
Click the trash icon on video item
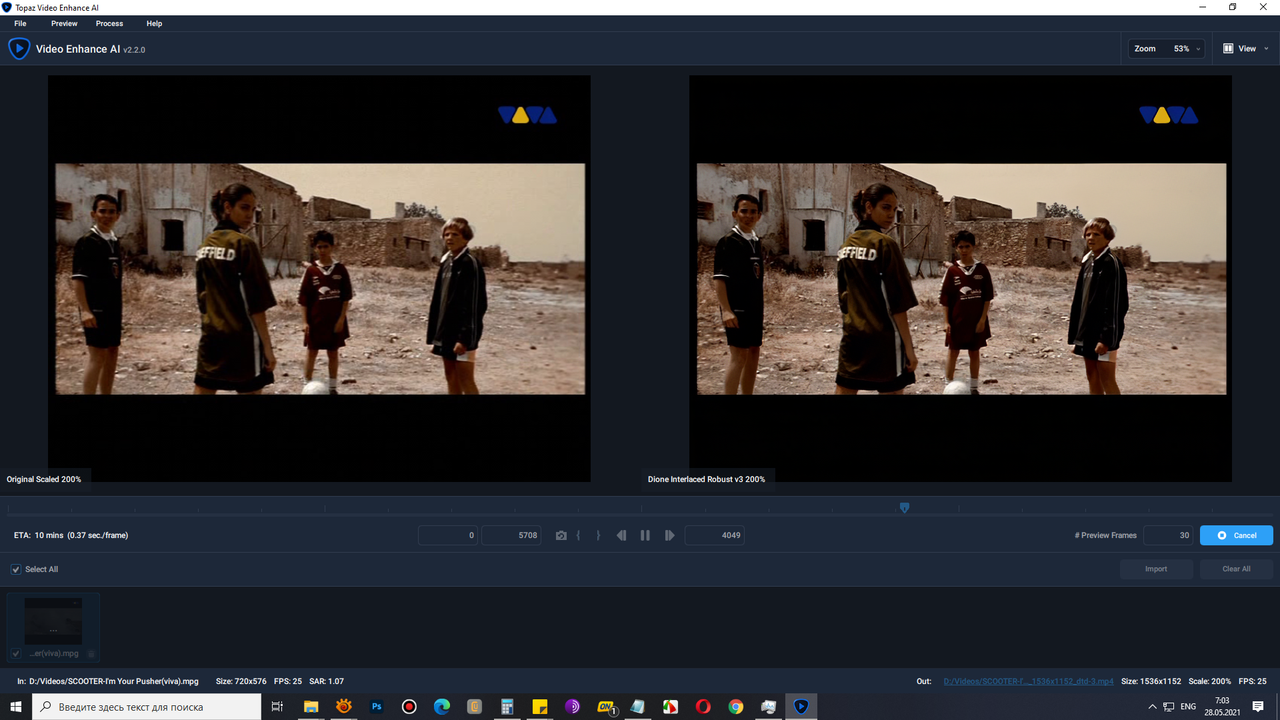91,654
